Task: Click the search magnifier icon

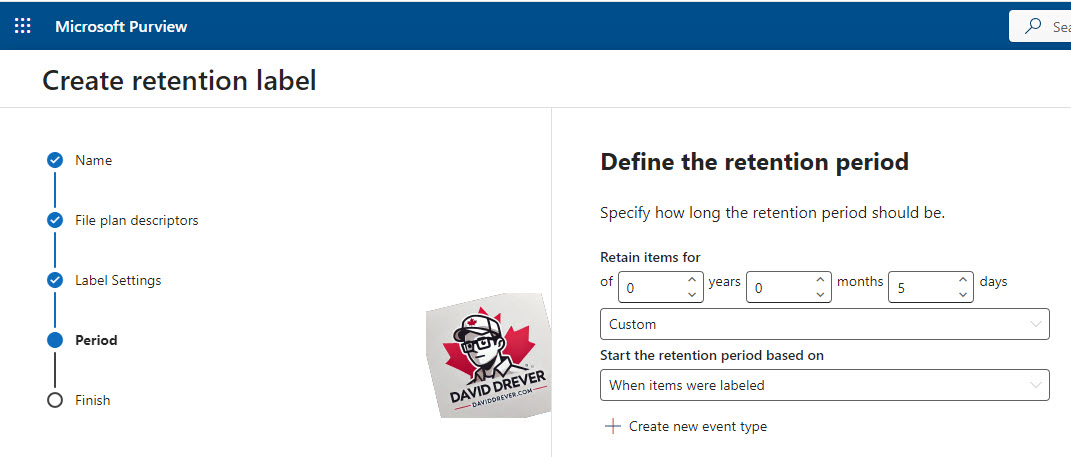Action: (x=1033, y=27)
